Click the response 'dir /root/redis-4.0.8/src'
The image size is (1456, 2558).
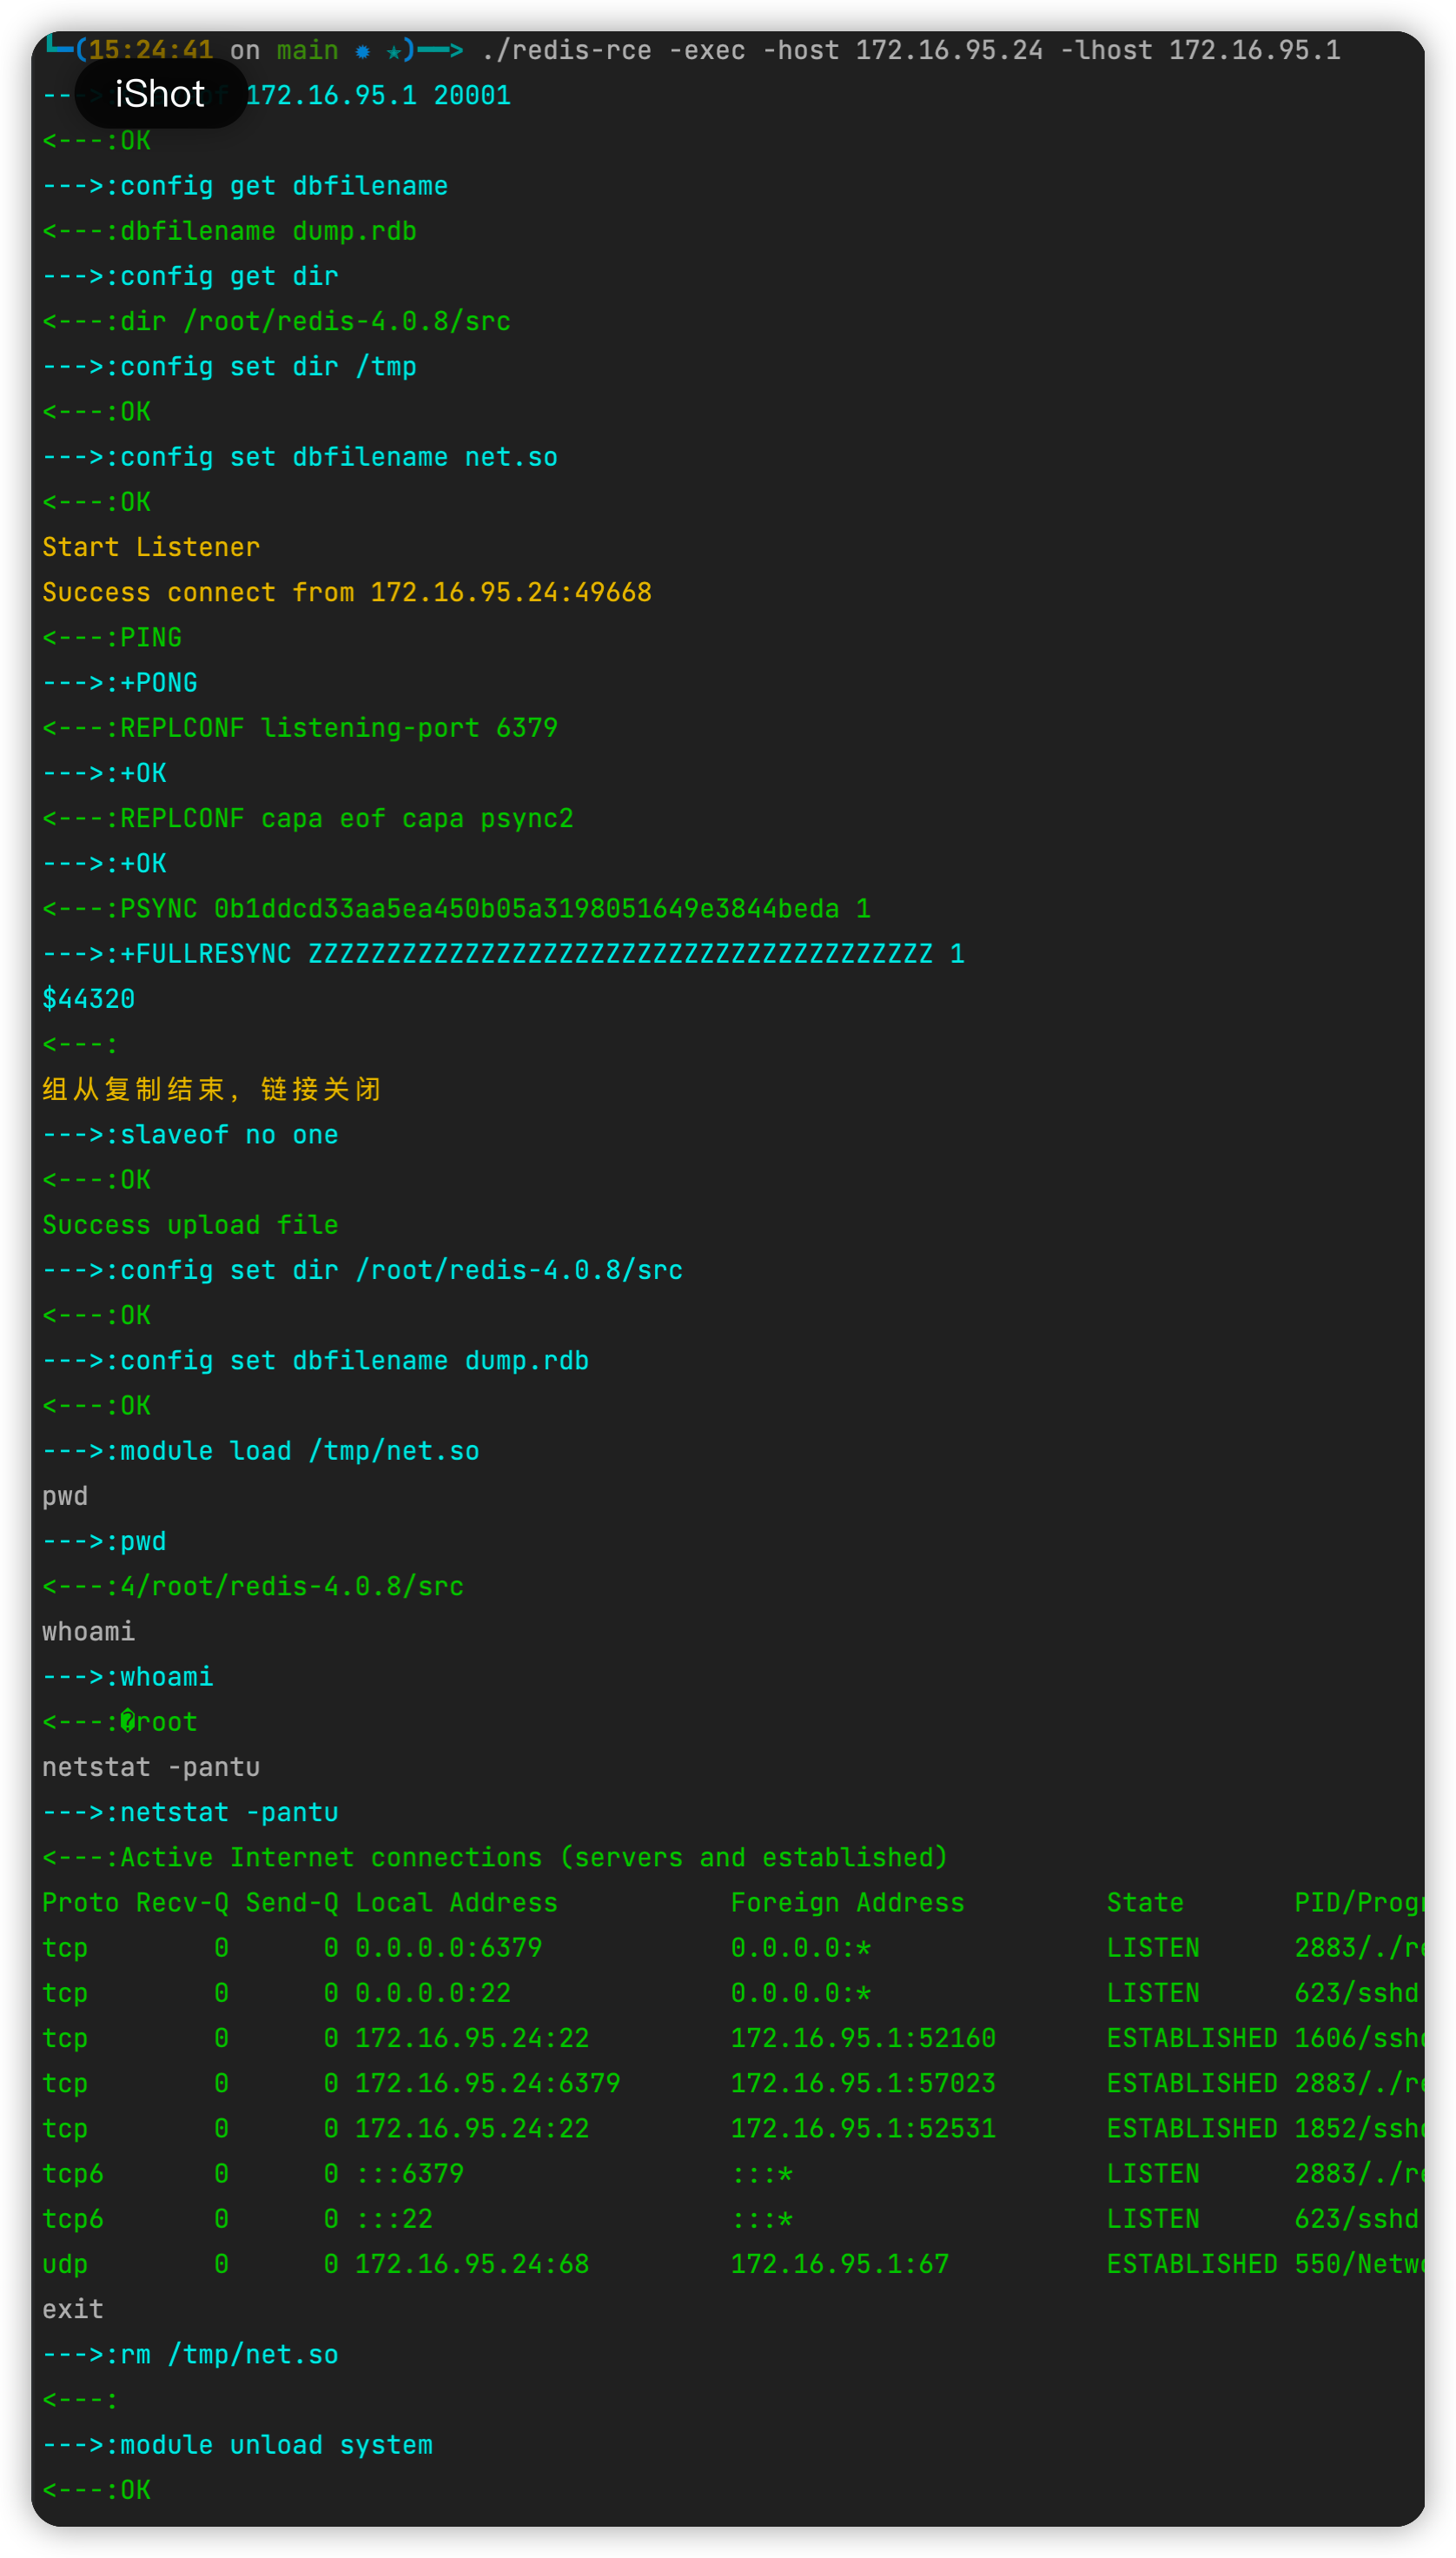point(276,321)
